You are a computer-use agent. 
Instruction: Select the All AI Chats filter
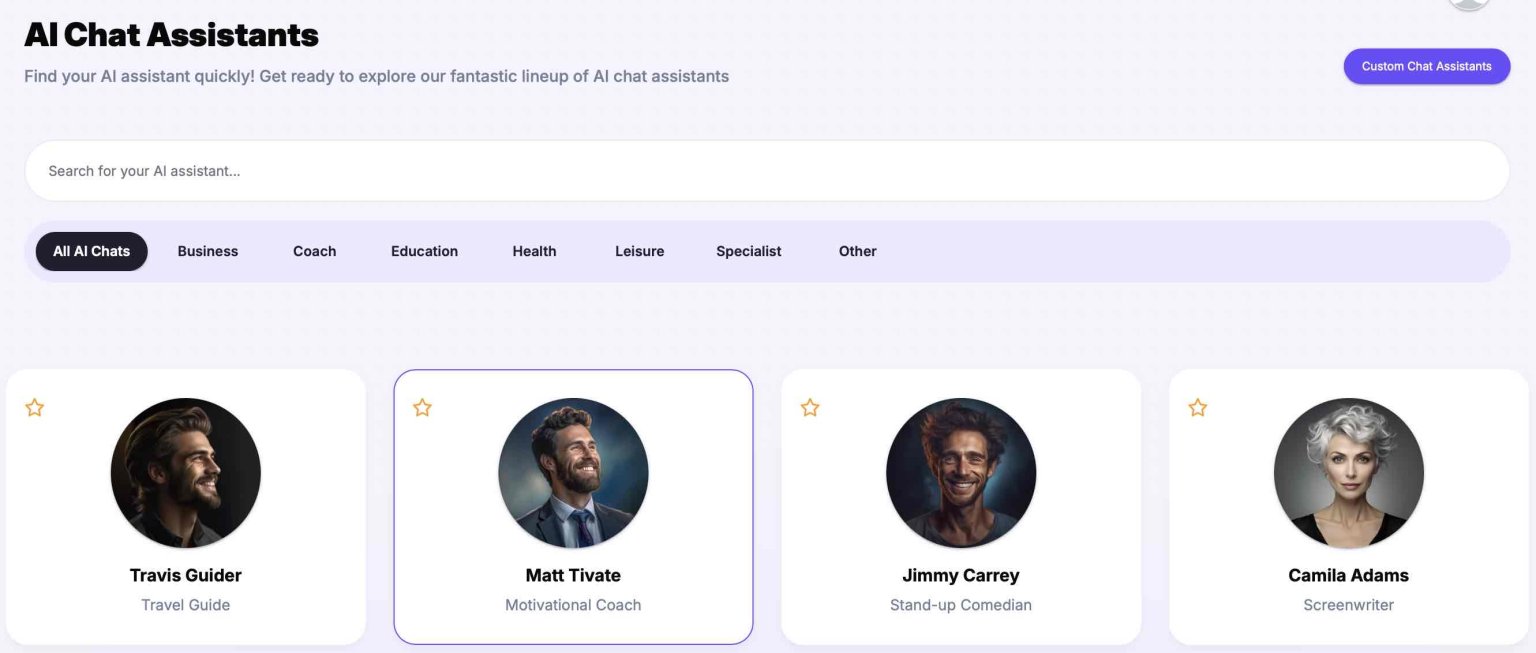[91, 251]
